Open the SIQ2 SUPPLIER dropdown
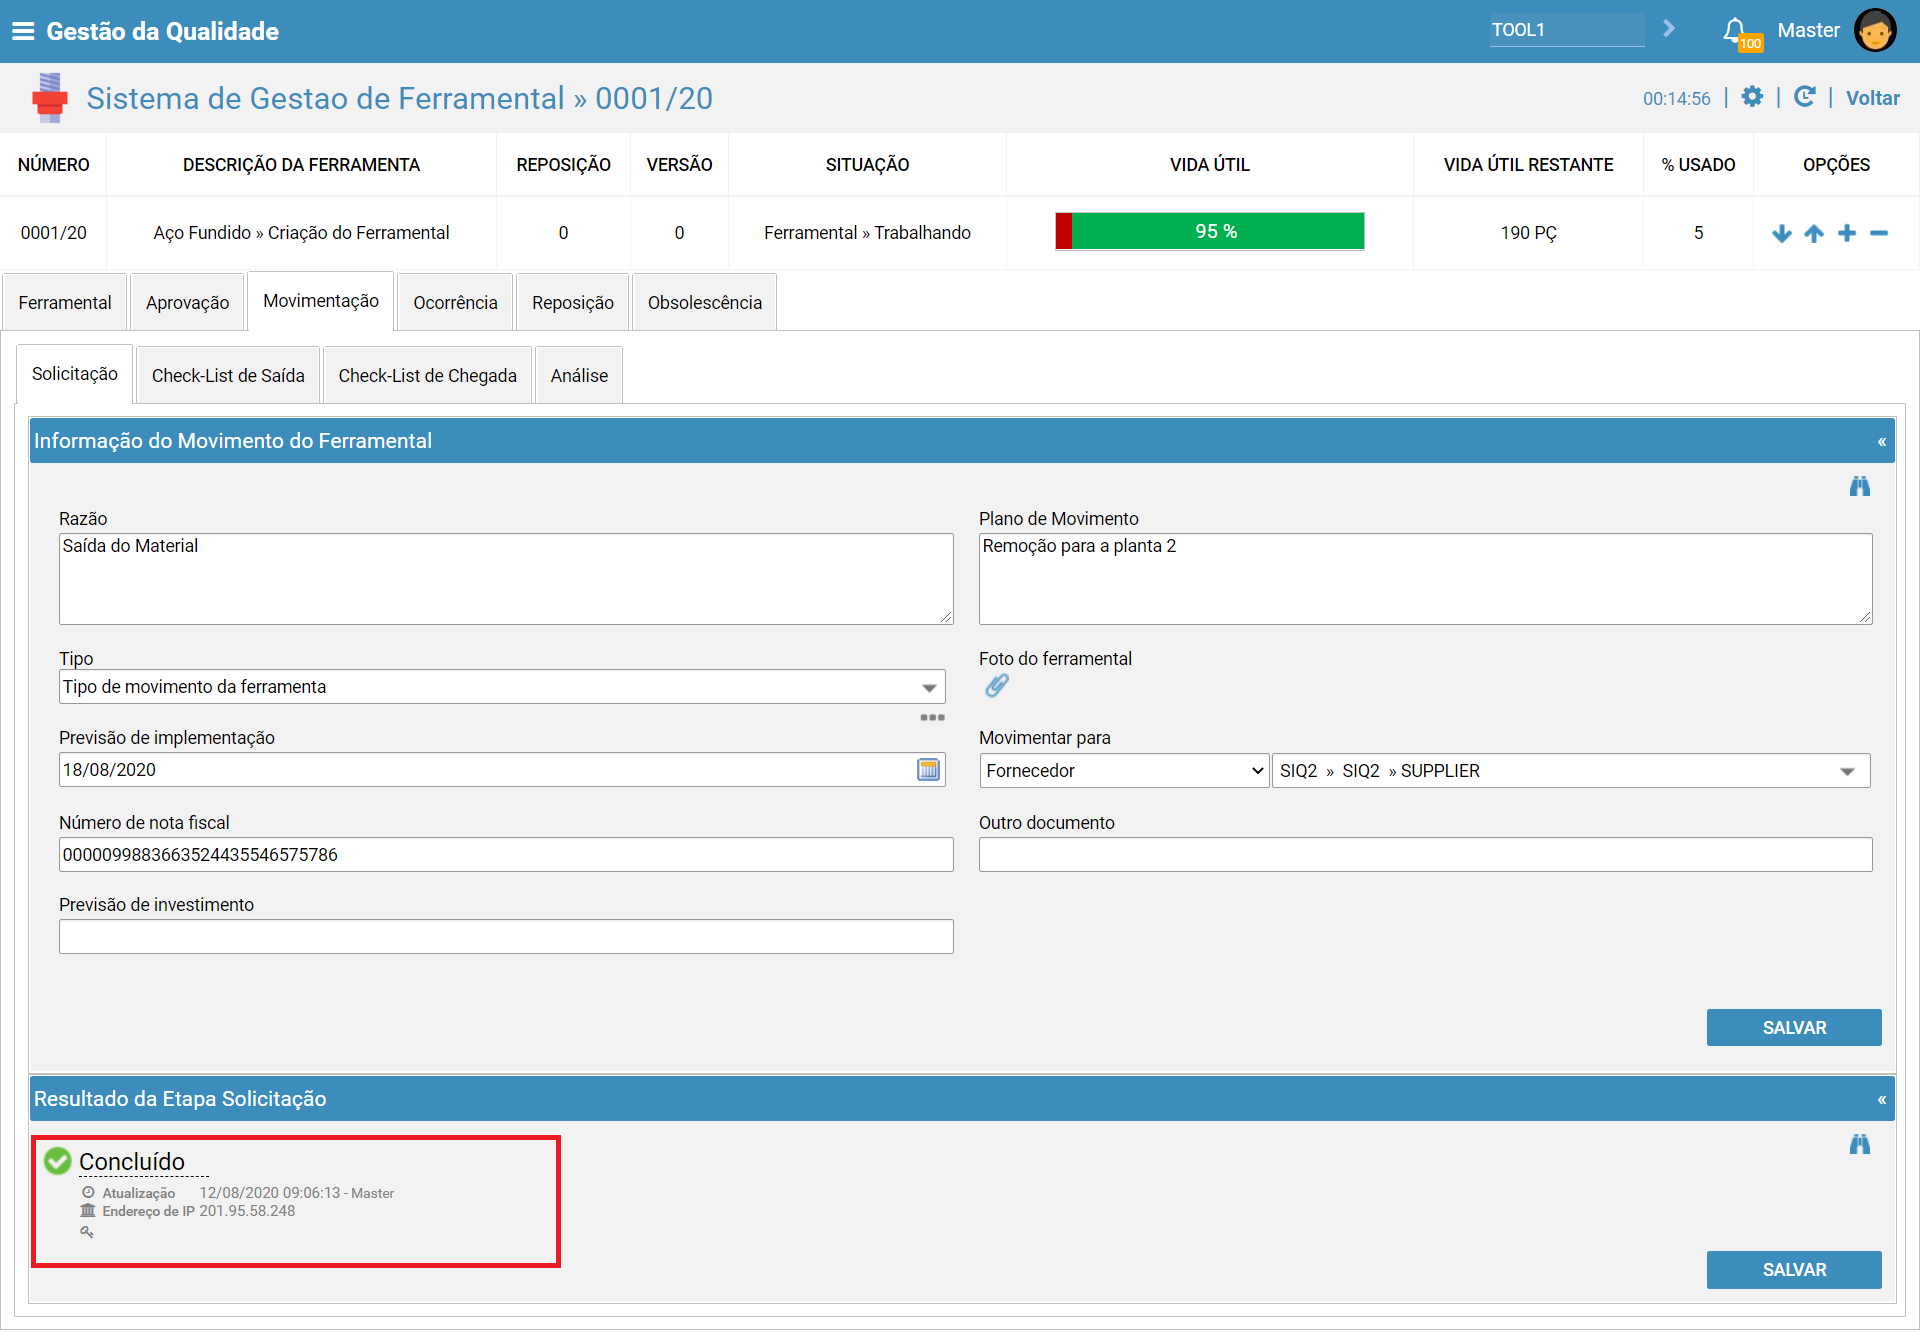This screenshot has height=1337, width=1920. tap(1571, 771)
